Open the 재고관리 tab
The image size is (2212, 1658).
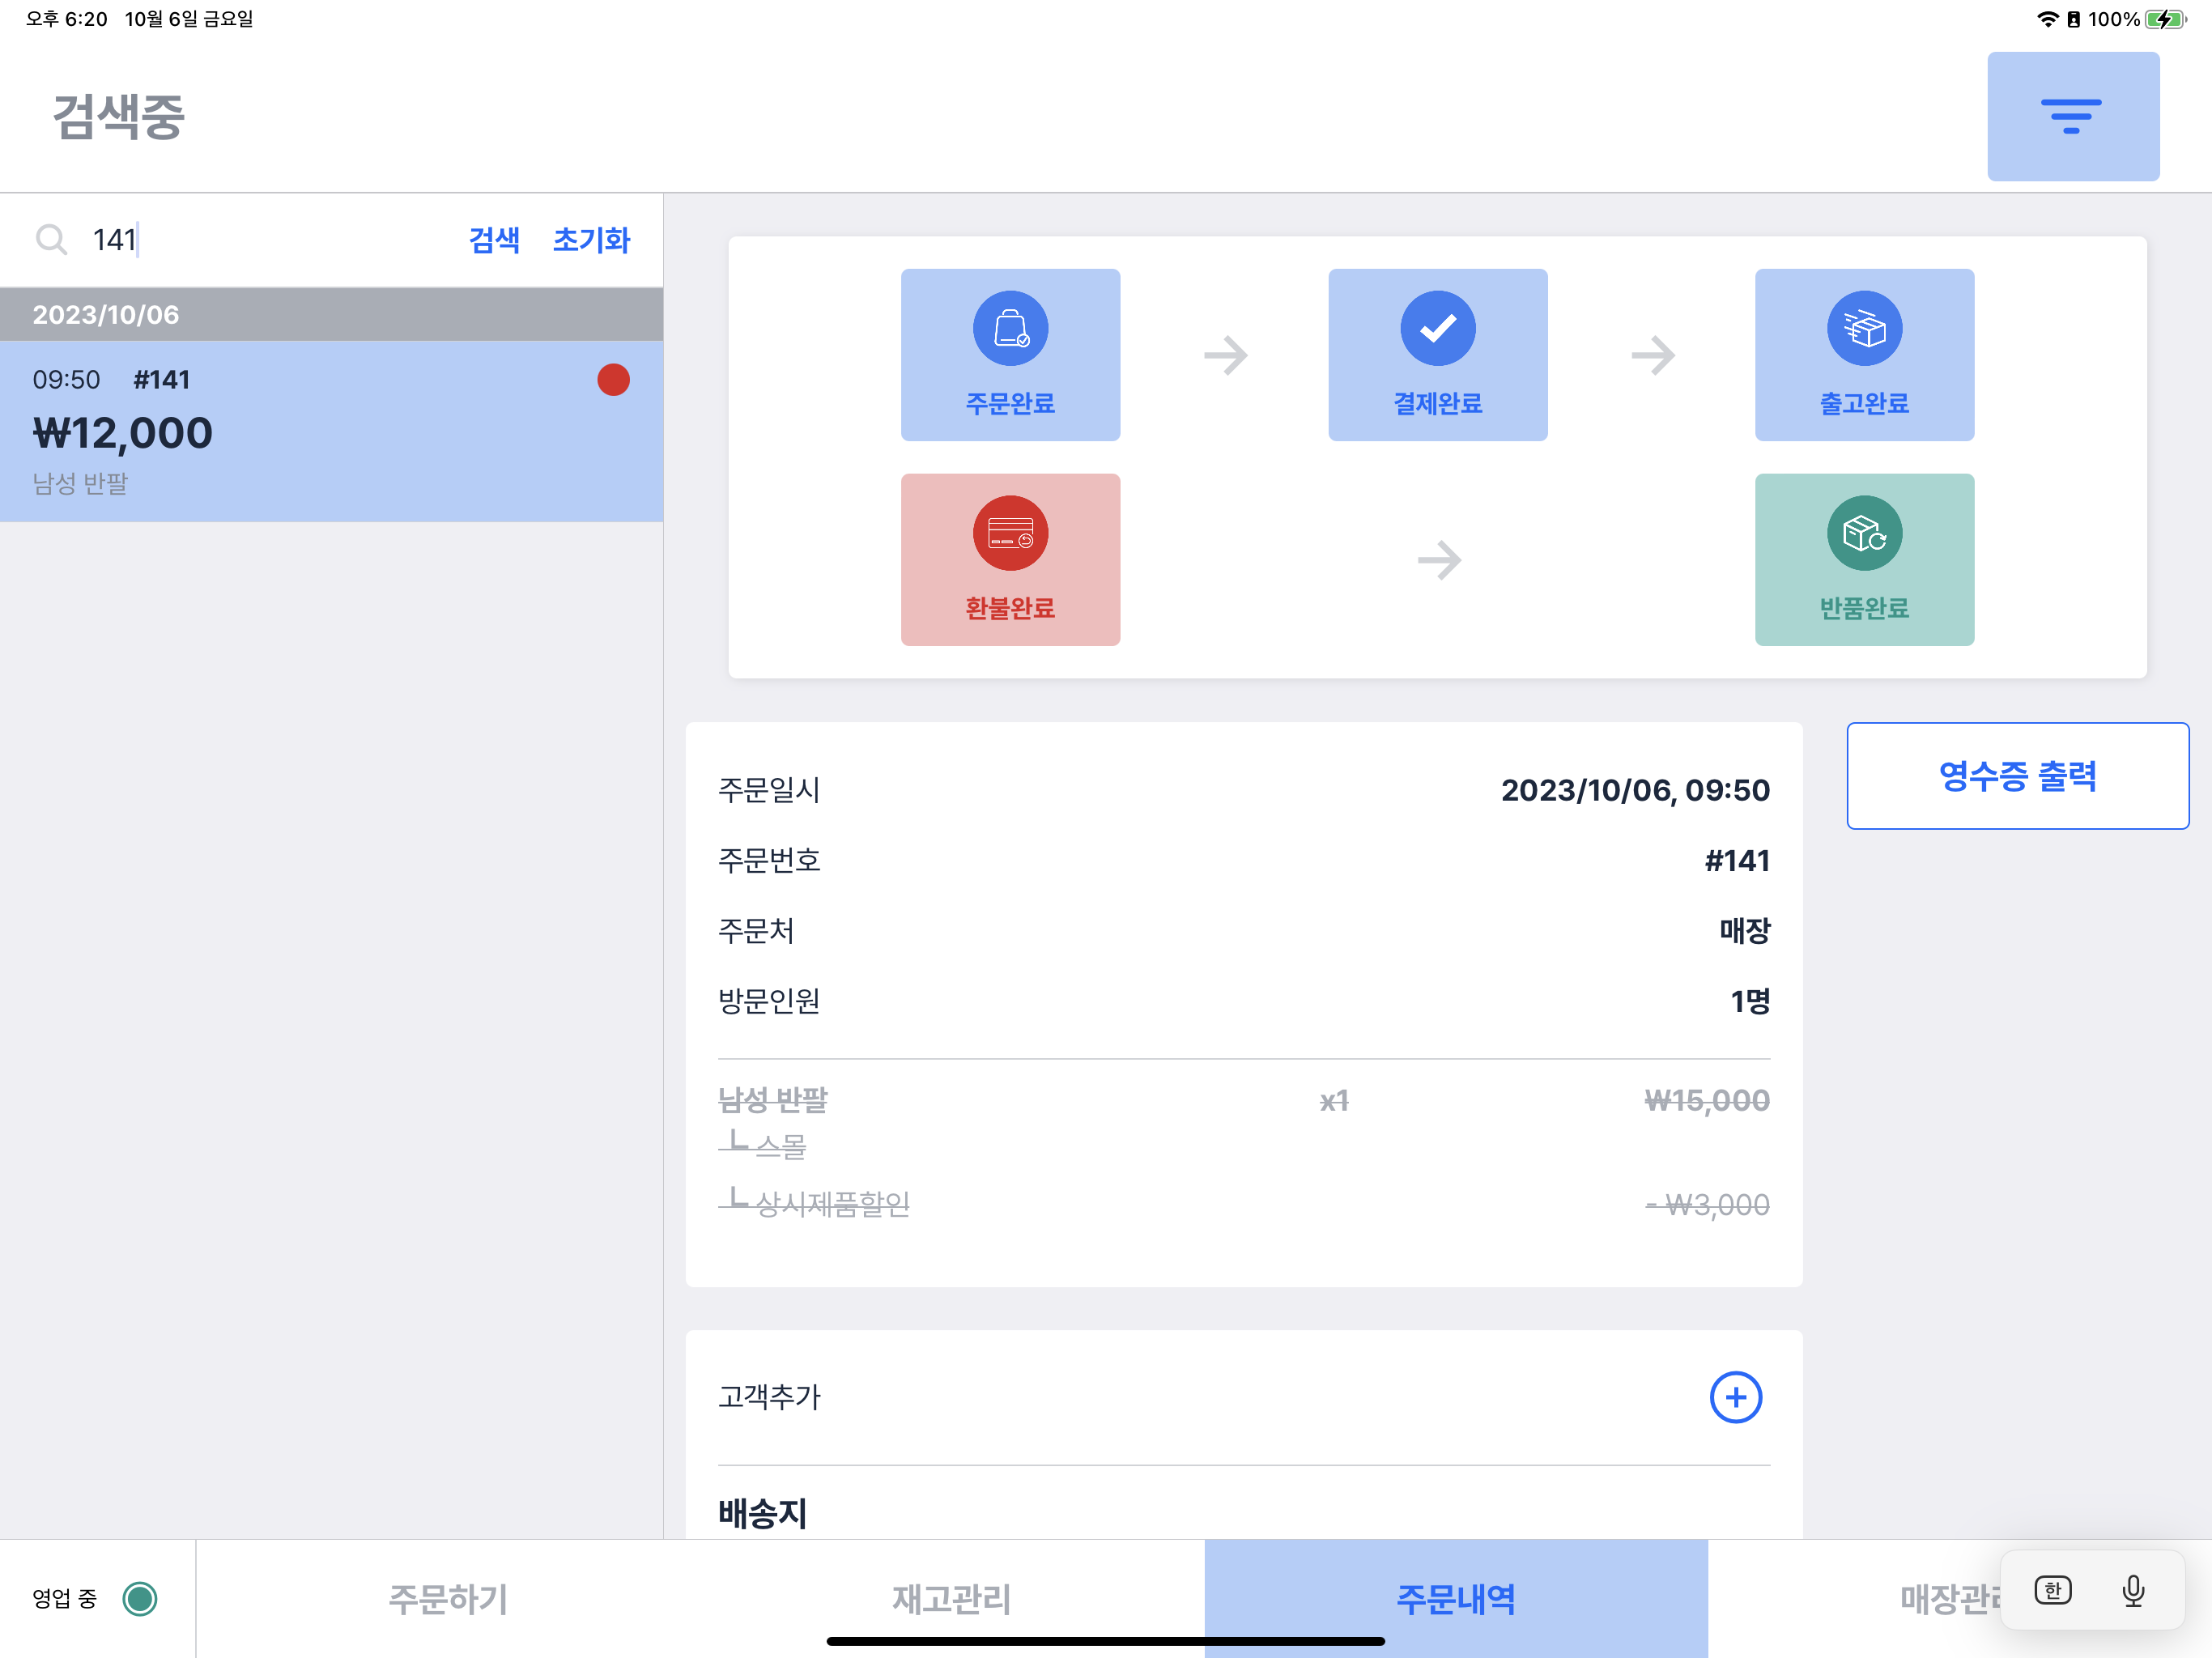click(951, 1598)
